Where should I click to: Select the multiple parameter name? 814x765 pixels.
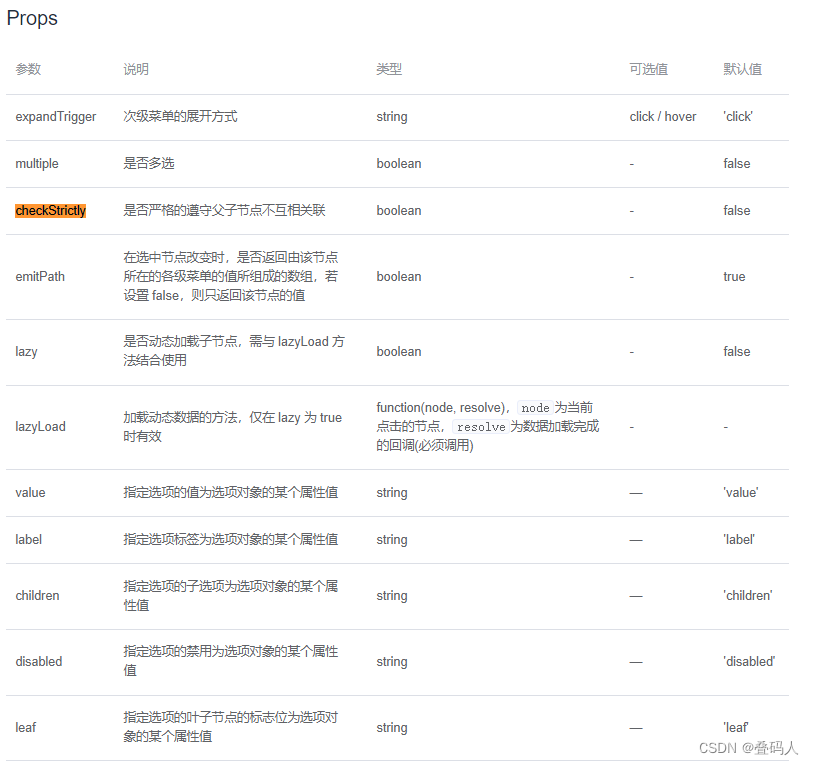(37, 163)
